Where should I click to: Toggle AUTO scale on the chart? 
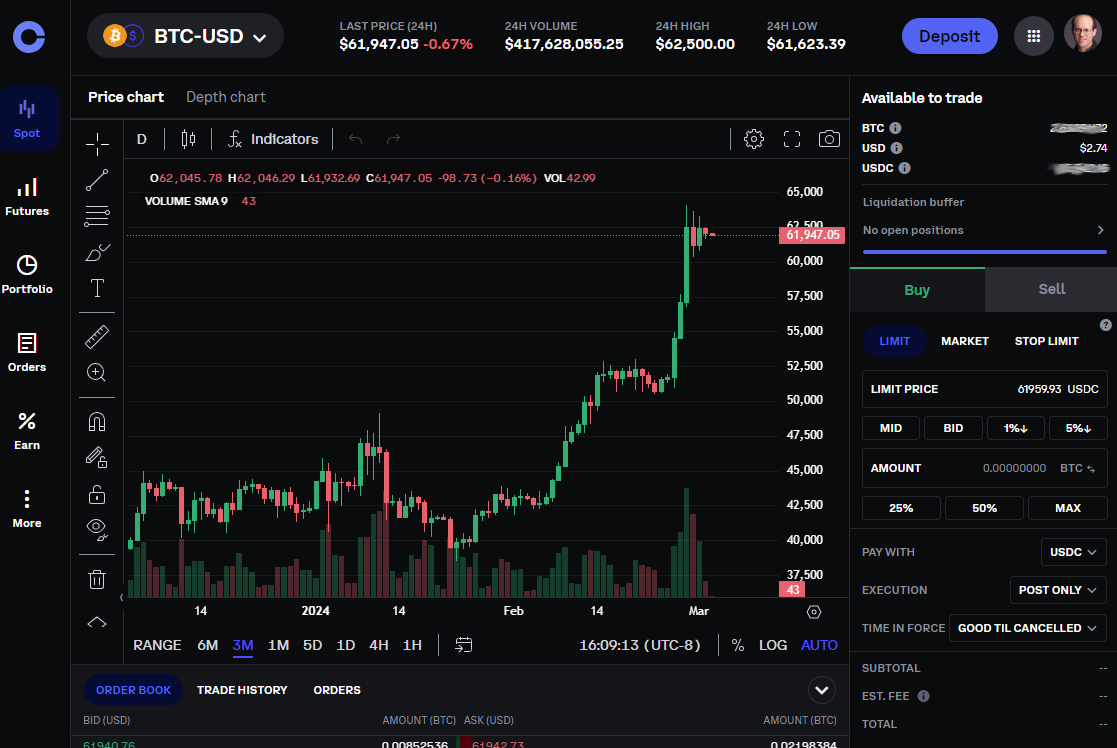(819, 645)
